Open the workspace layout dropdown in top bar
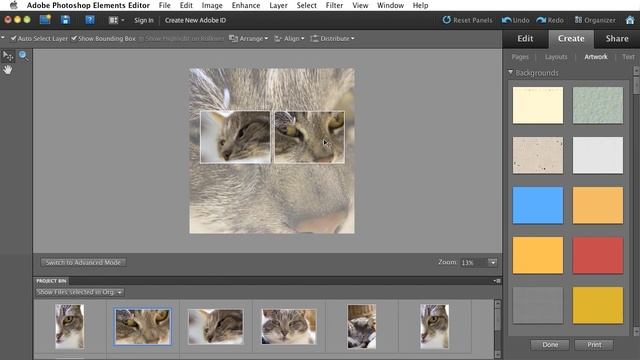Image resolution: width=640 pixels, height=360 pixels. pos(116,20)
